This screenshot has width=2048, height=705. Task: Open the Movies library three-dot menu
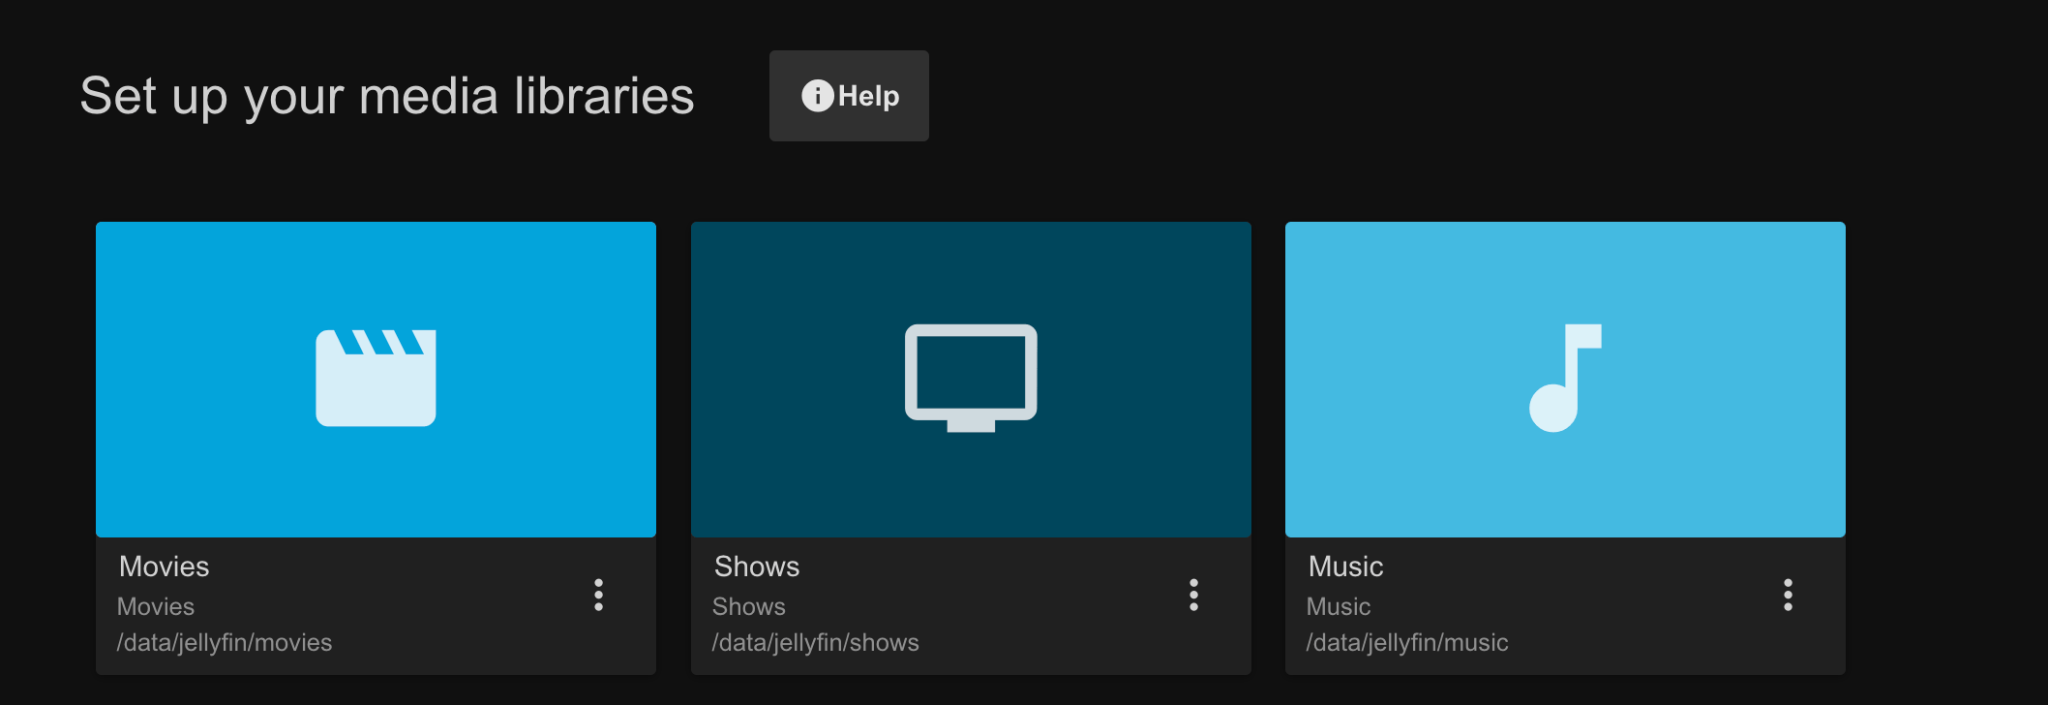point(598,595)
